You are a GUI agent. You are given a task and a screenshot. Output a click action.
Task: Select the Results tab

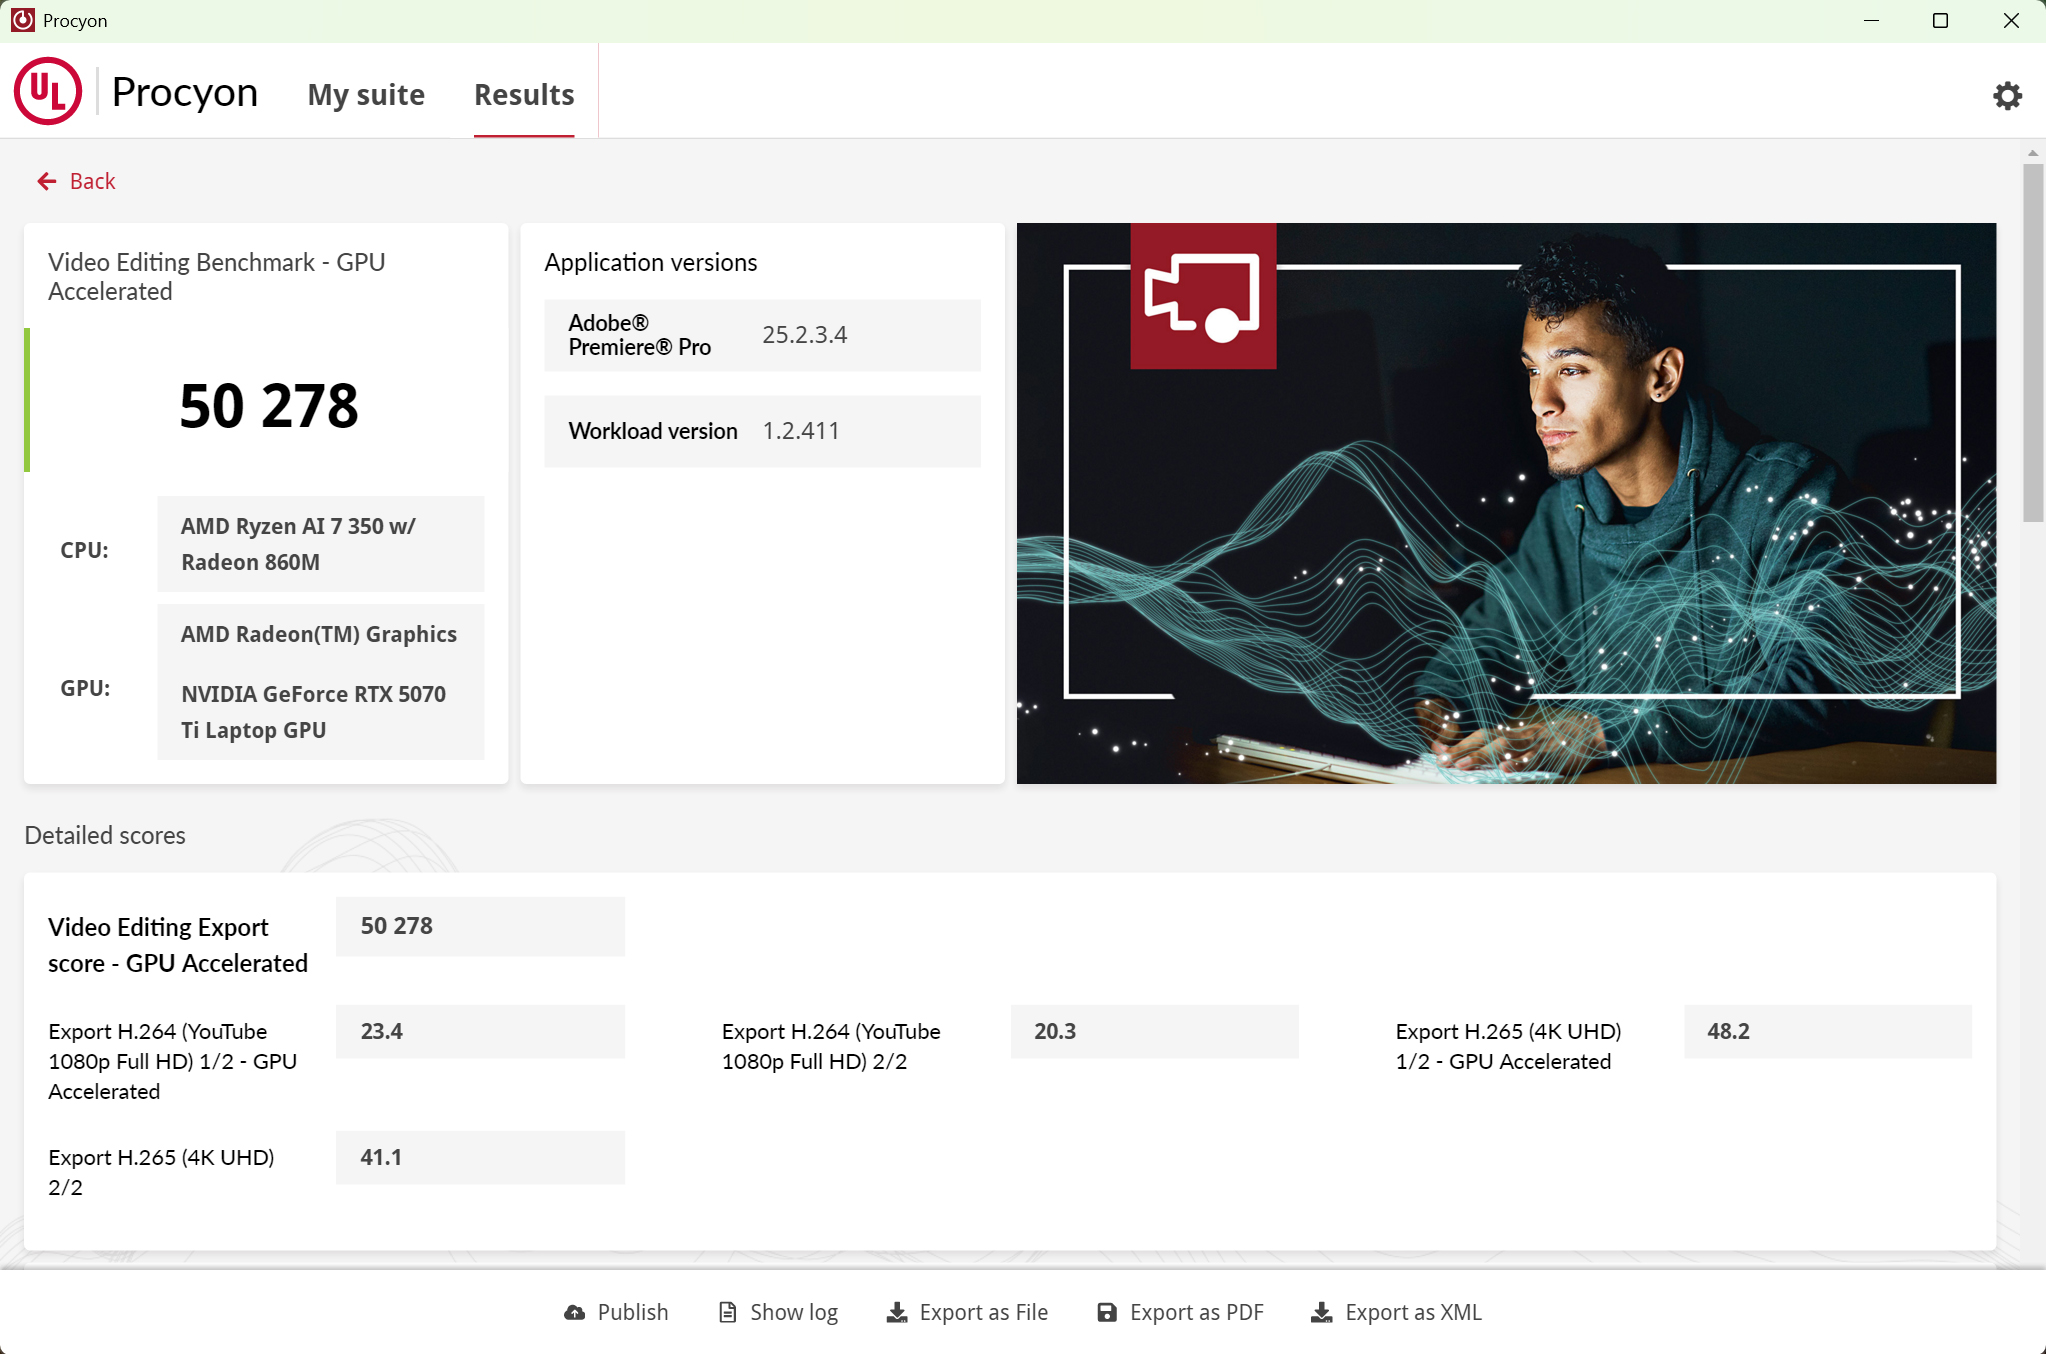coord(523,94)
